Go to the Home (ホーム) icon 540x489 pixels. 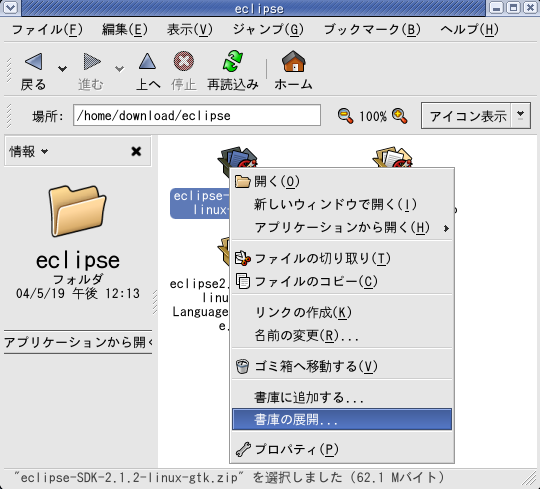point(293,61)
